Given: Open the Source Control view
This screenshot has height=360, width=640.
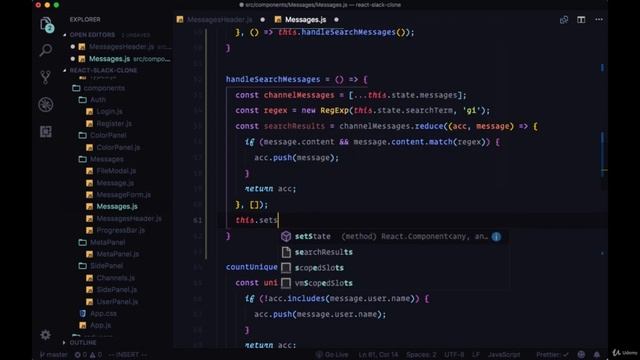Looking at the screenshot, I should tap(46, 77).
